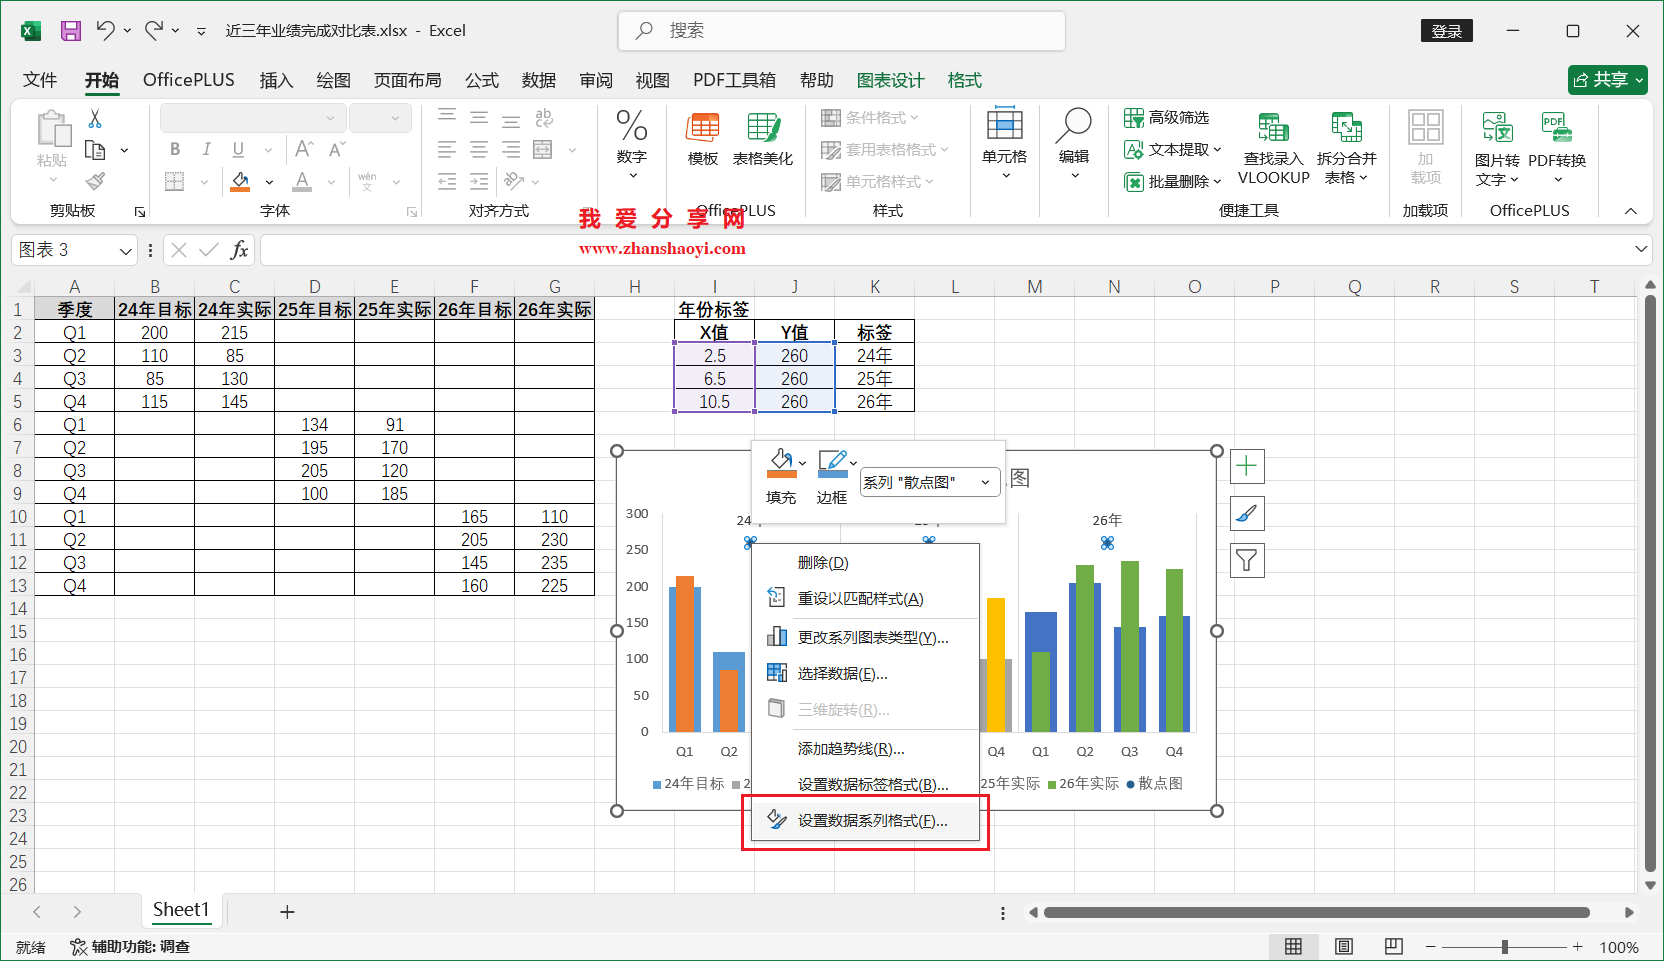The width and height of the screenshot is (1664, 961).
Task: Open the 文件 File tab
Action: pyautogui.click(x=40, y=80)
